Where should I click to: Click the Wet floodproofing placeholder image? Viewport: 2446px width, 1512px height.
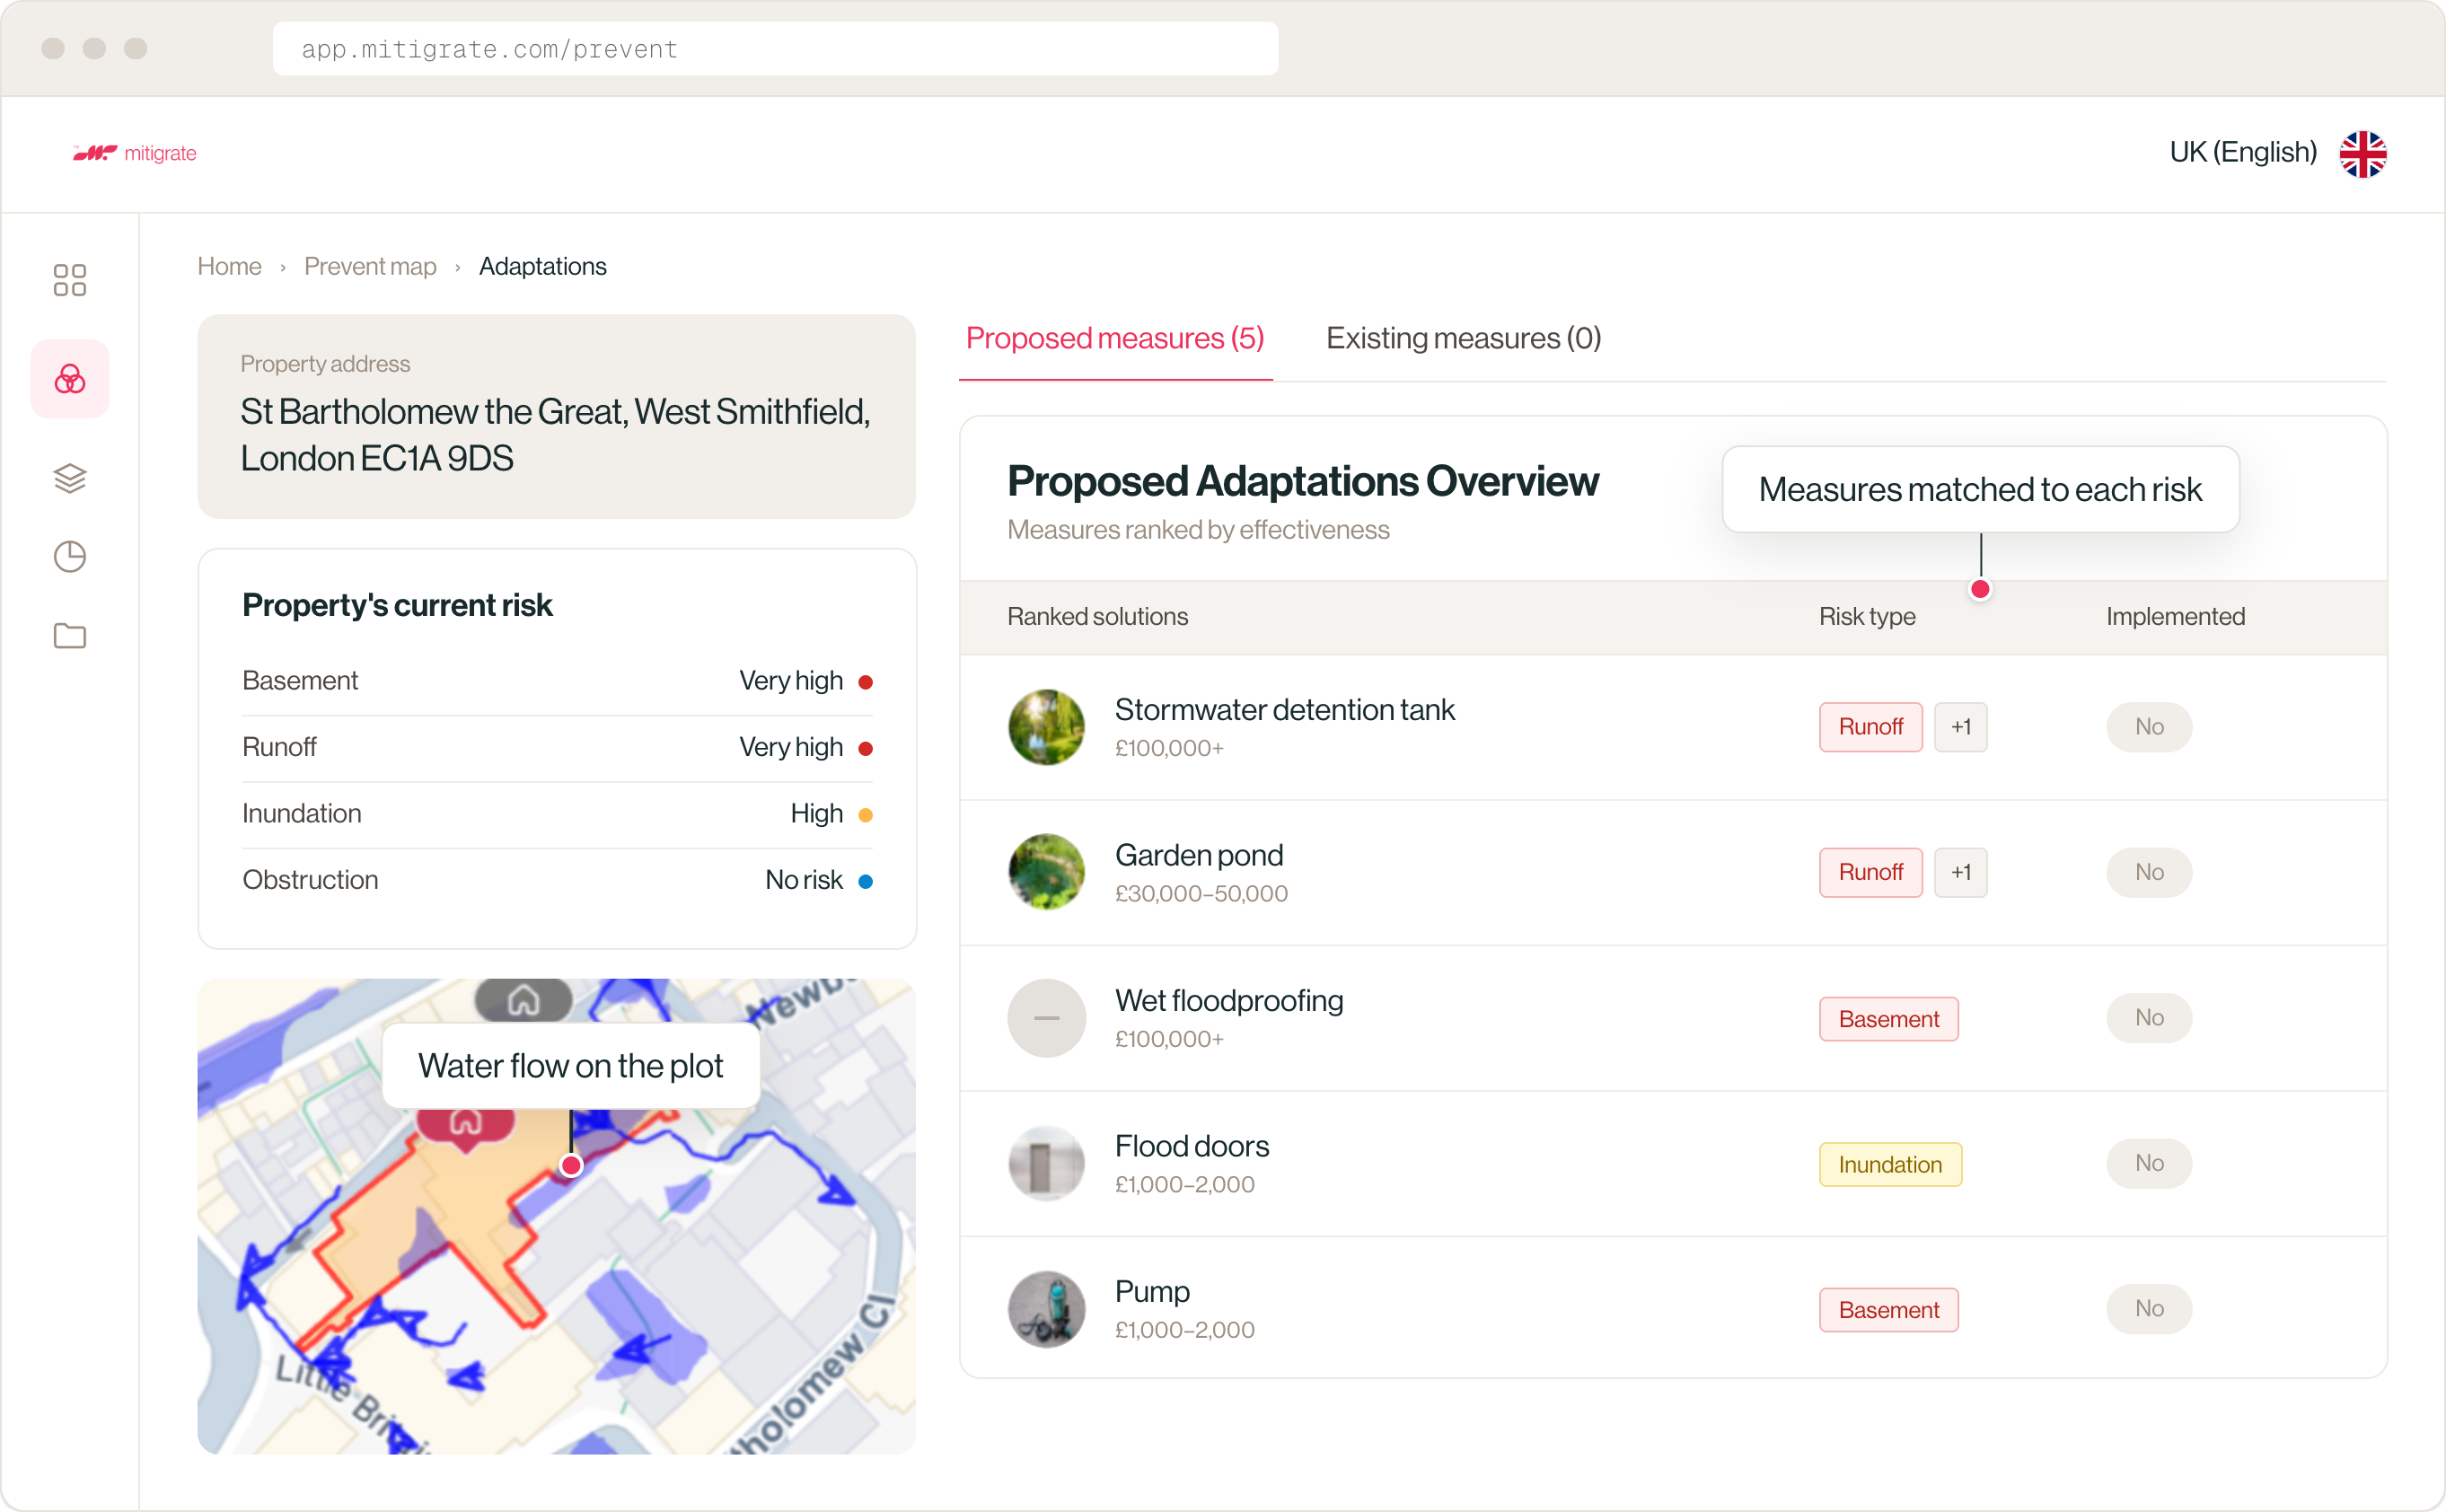(1046, 1018)
